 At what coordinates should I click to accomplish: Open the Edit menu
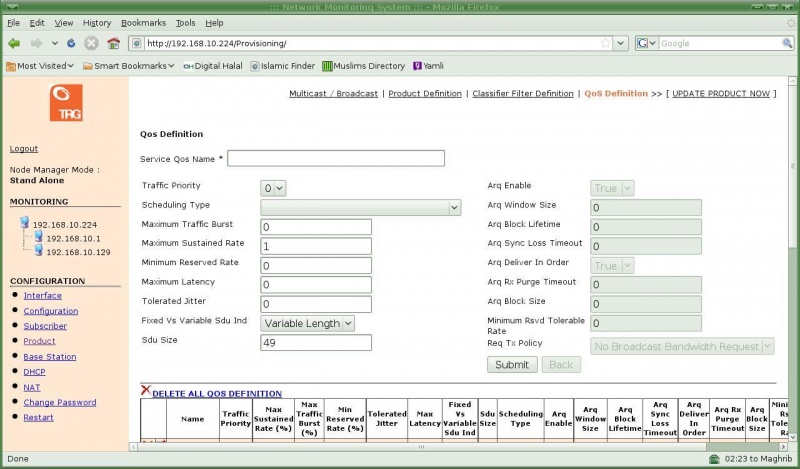coord(37,23)
